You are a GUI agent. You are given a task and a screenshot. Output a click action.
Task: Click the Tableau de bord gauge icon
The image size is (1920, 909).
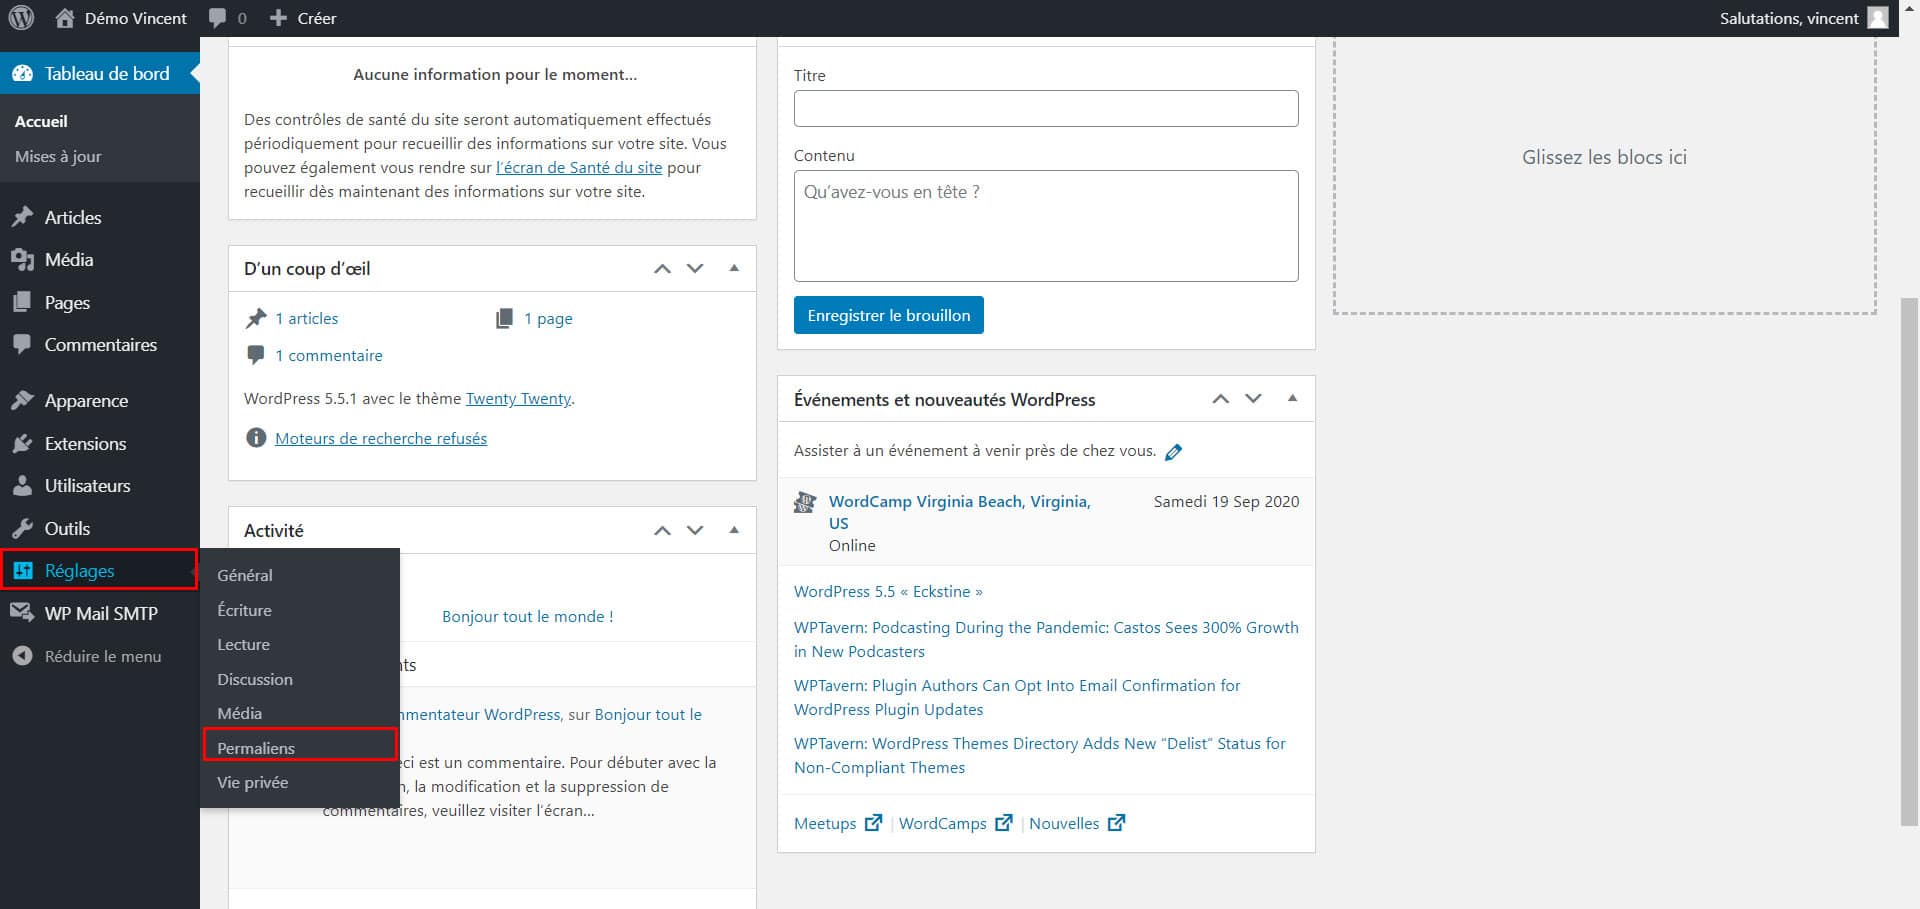tap(22, 74)
